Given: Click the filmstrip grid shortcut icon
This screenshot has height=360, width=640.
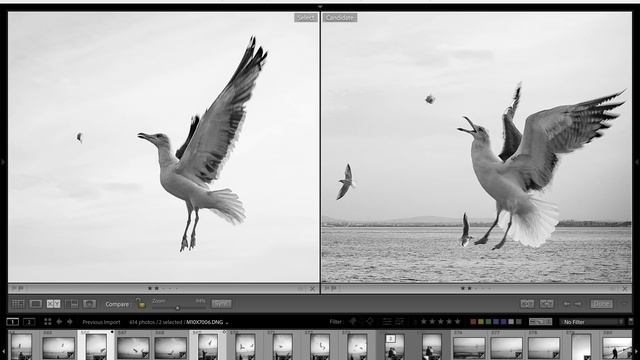Looking at the screenshot, I should (48, 322).
